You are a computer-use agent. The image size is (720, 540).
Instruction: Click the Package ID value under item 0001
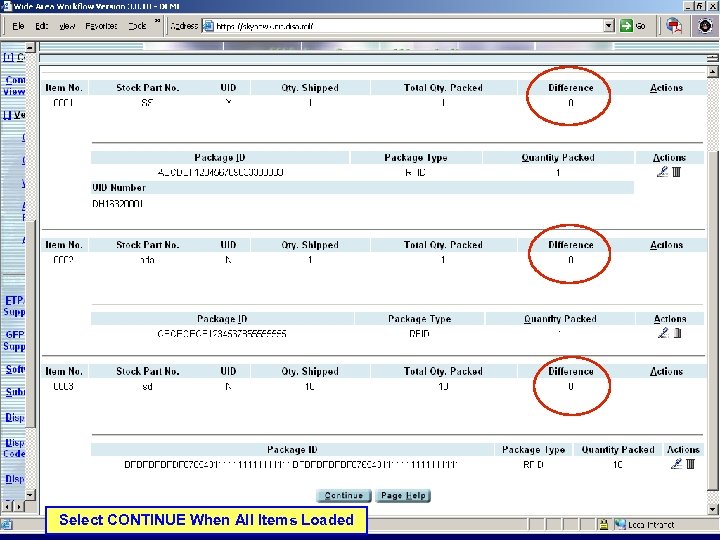(x=220, y=172)
